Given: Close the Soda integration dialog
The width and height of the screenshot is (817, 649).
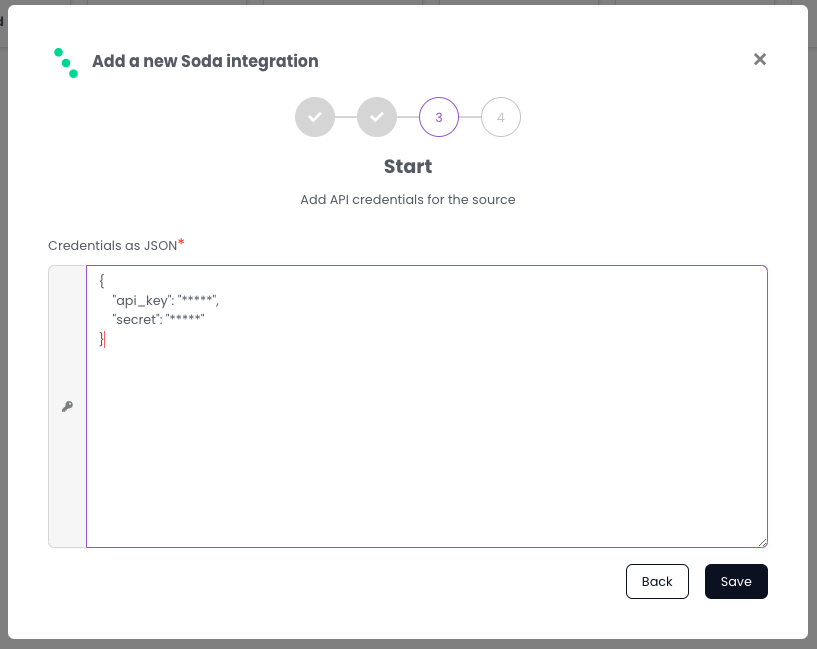Looking at the screenshot, I should pyautogui.click(x=760, y=60).
